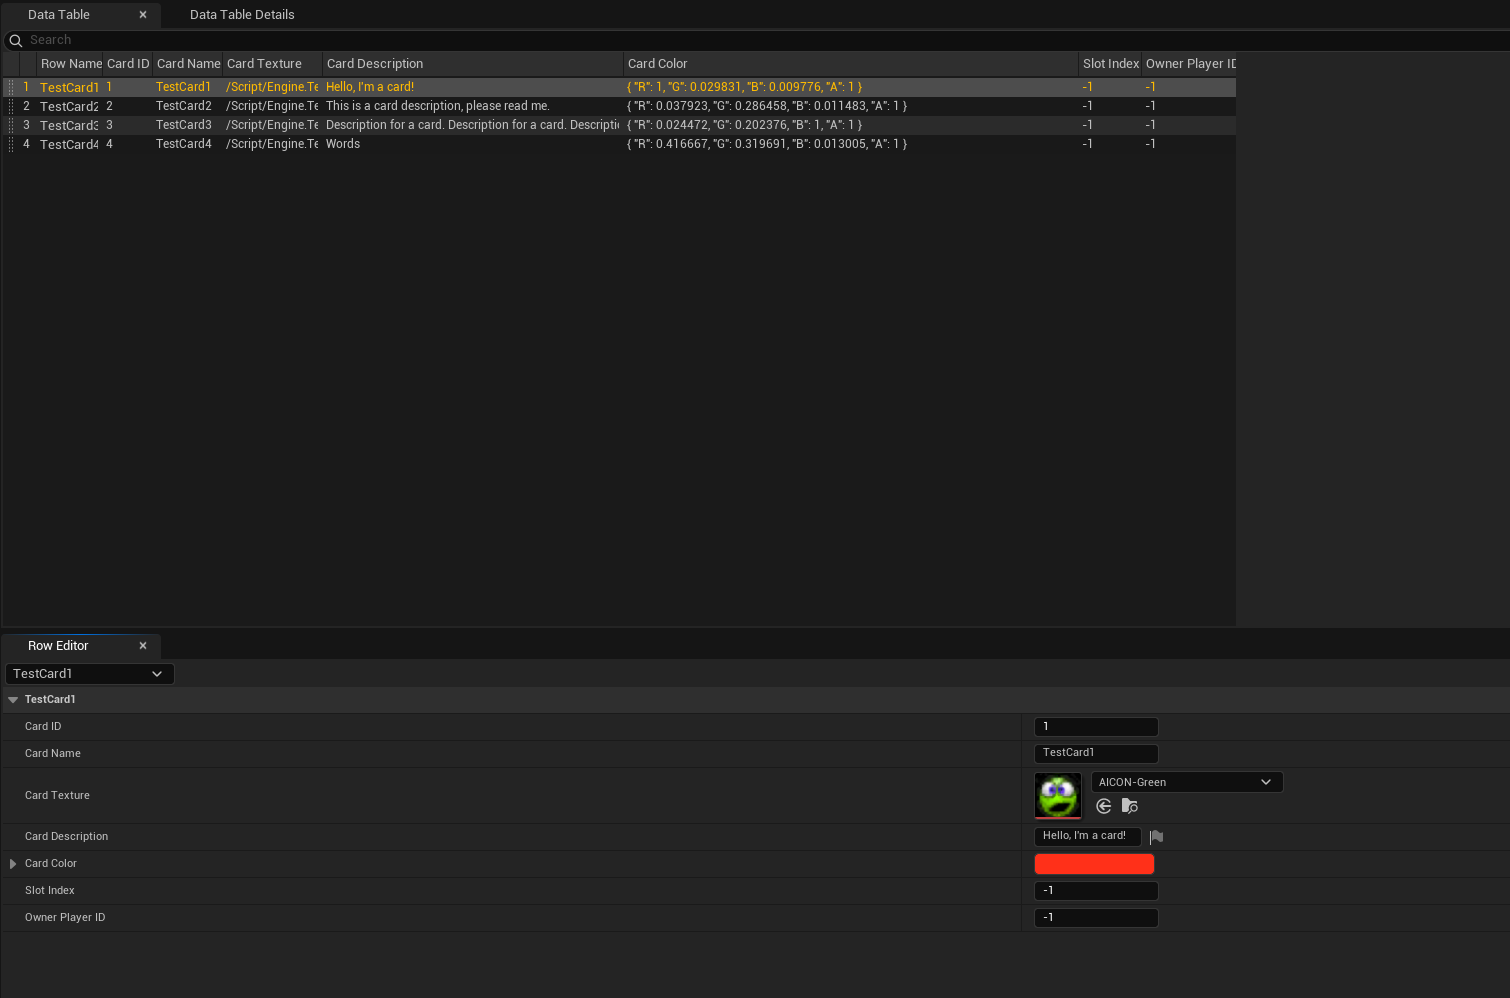Screen dimensions: 1510x998
Task: Click the magnifier icon in the search bar
Action: click(x=15, y=41)
